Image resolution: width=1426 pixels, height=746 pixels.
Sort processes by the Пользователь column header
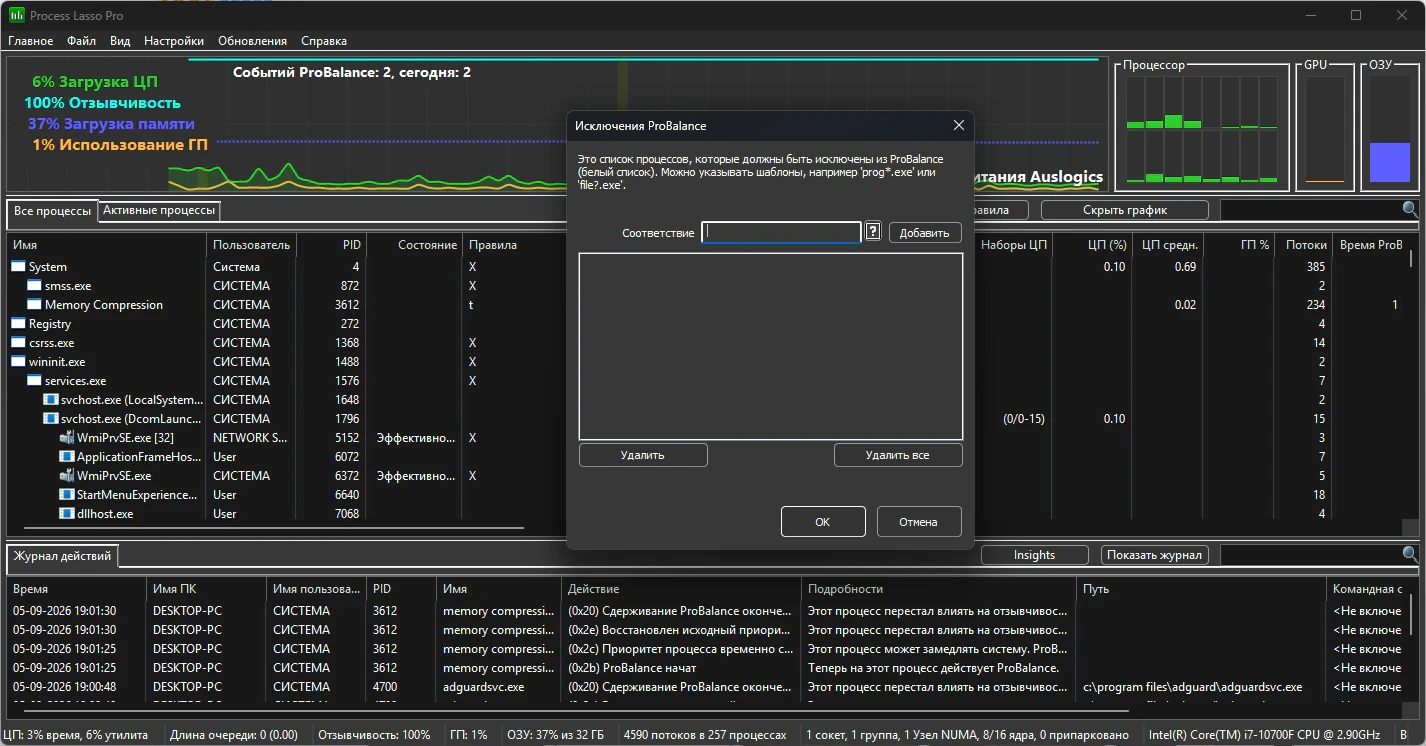[x=251, y=245]
